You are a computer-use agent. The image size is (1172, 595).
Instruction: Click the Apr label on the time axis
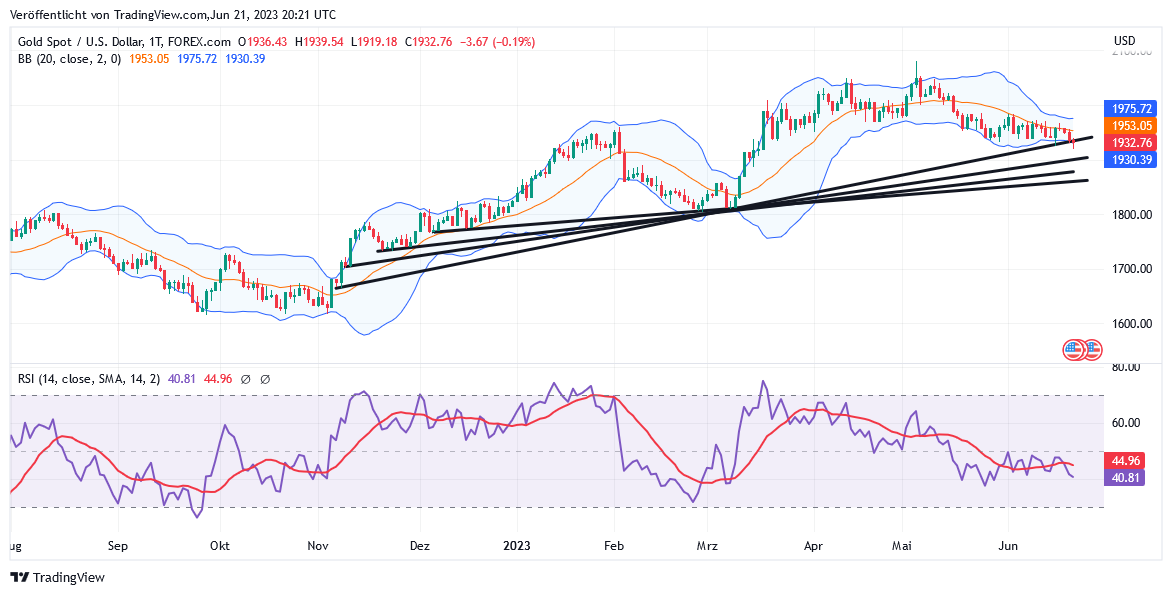coord(812,546)
